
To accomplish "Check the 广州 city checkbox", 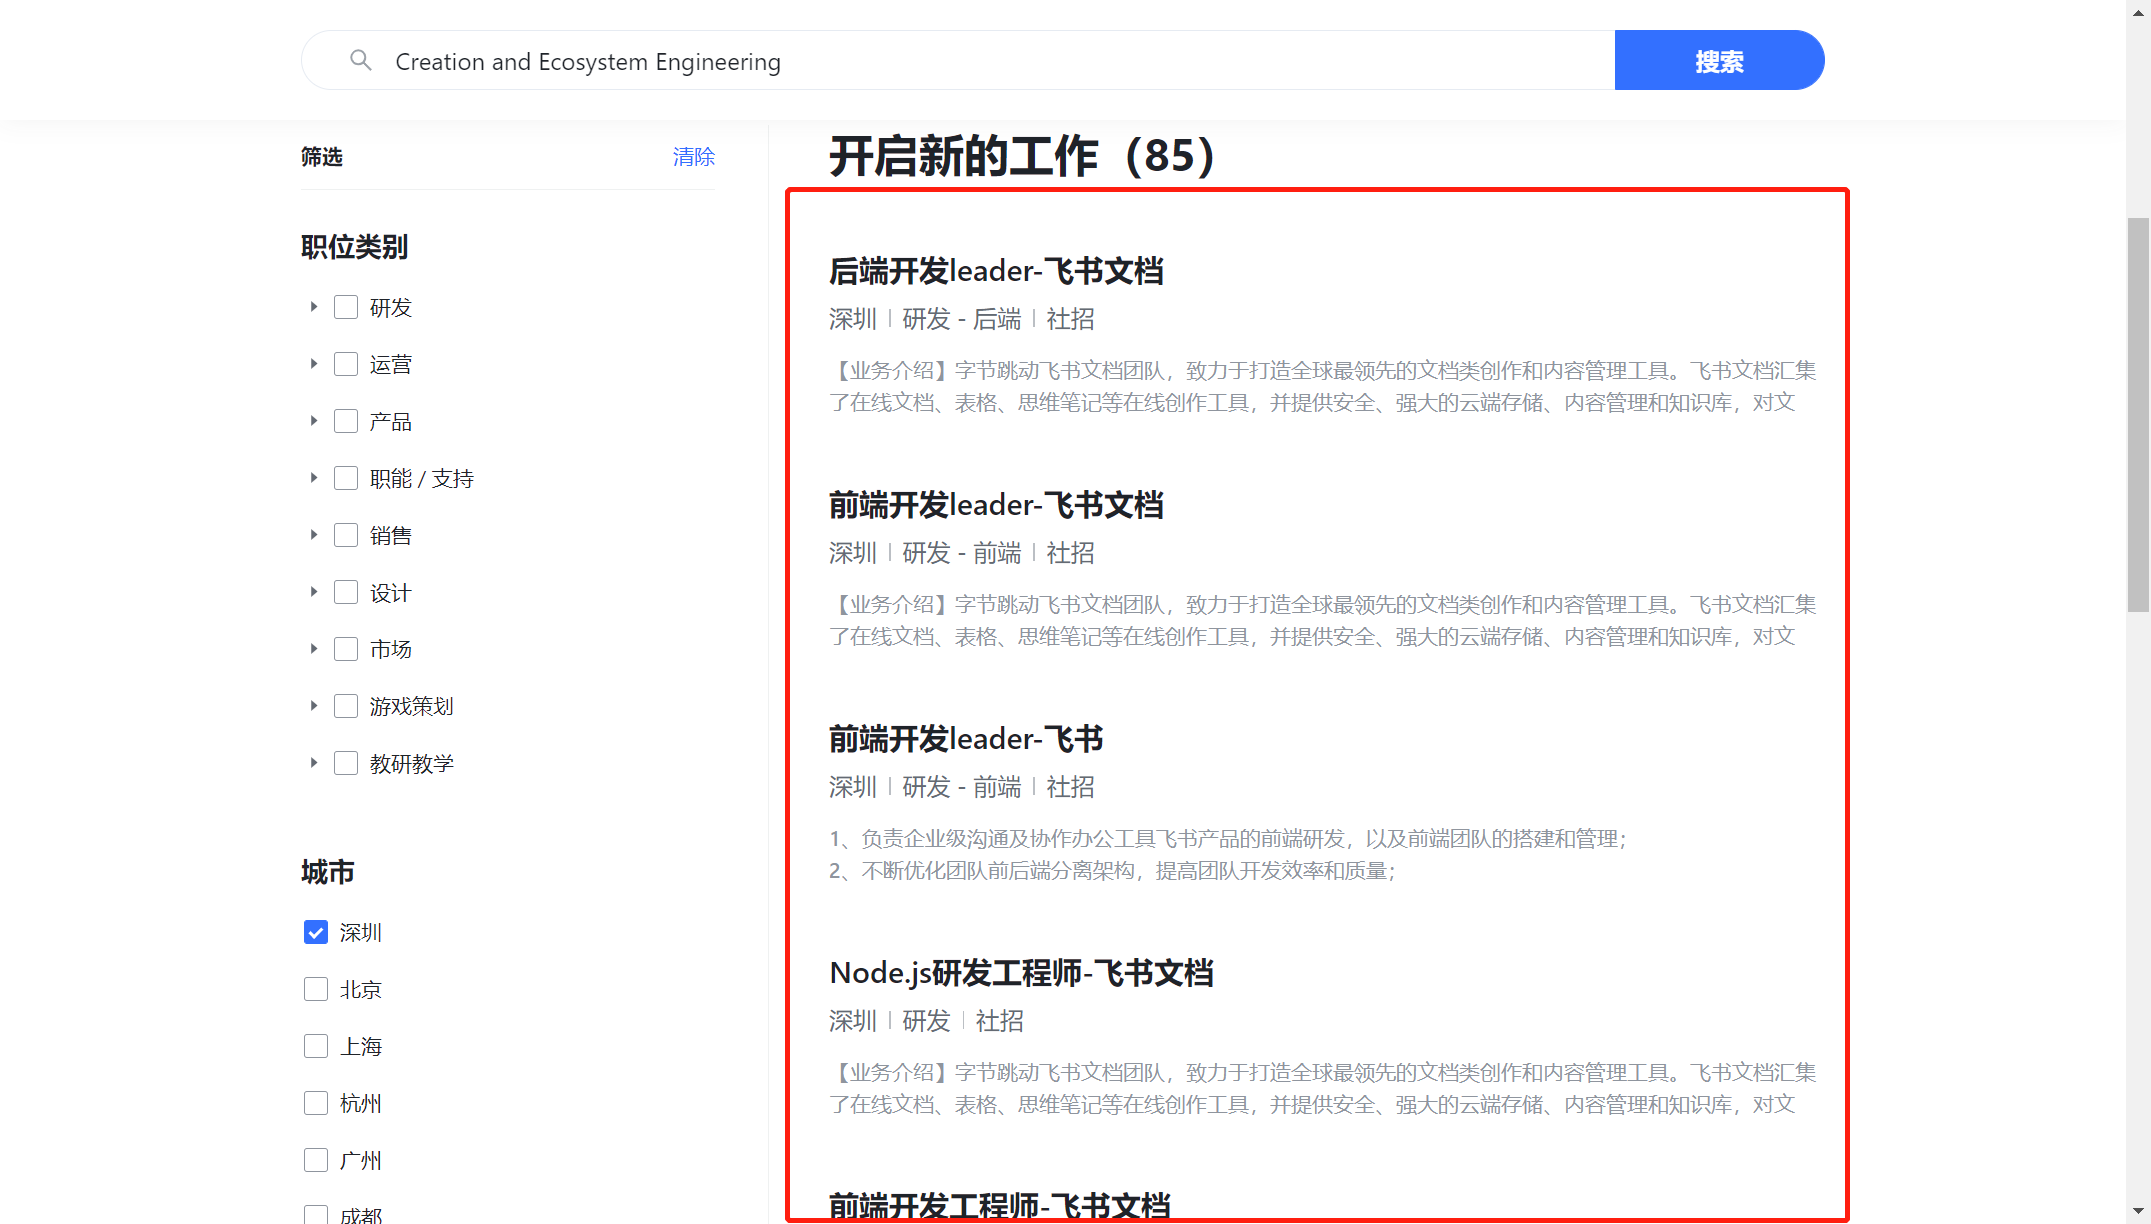I will click(x=316, y=1160).
